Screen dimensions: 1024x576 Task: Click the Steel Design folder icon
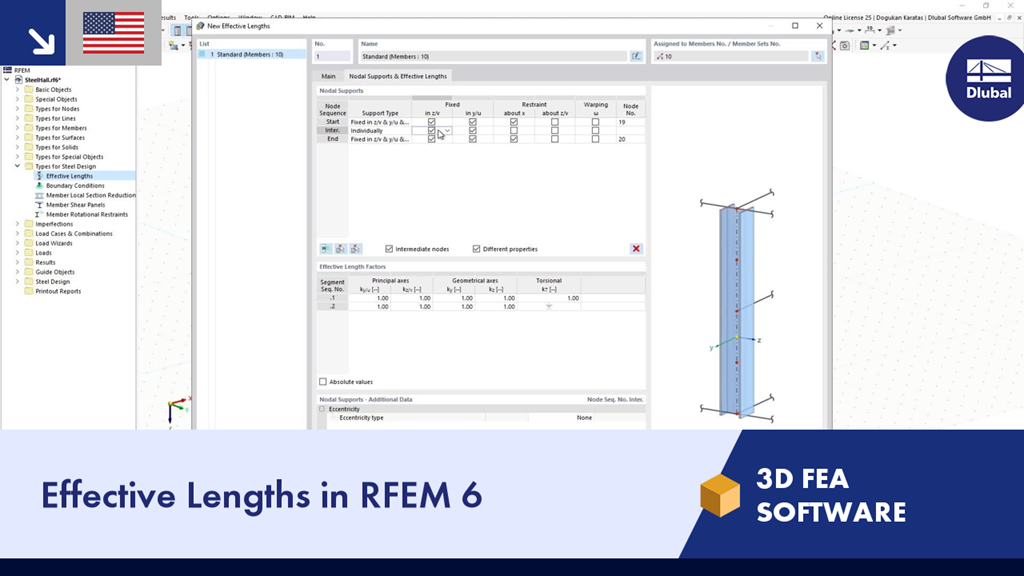point(29,281)
